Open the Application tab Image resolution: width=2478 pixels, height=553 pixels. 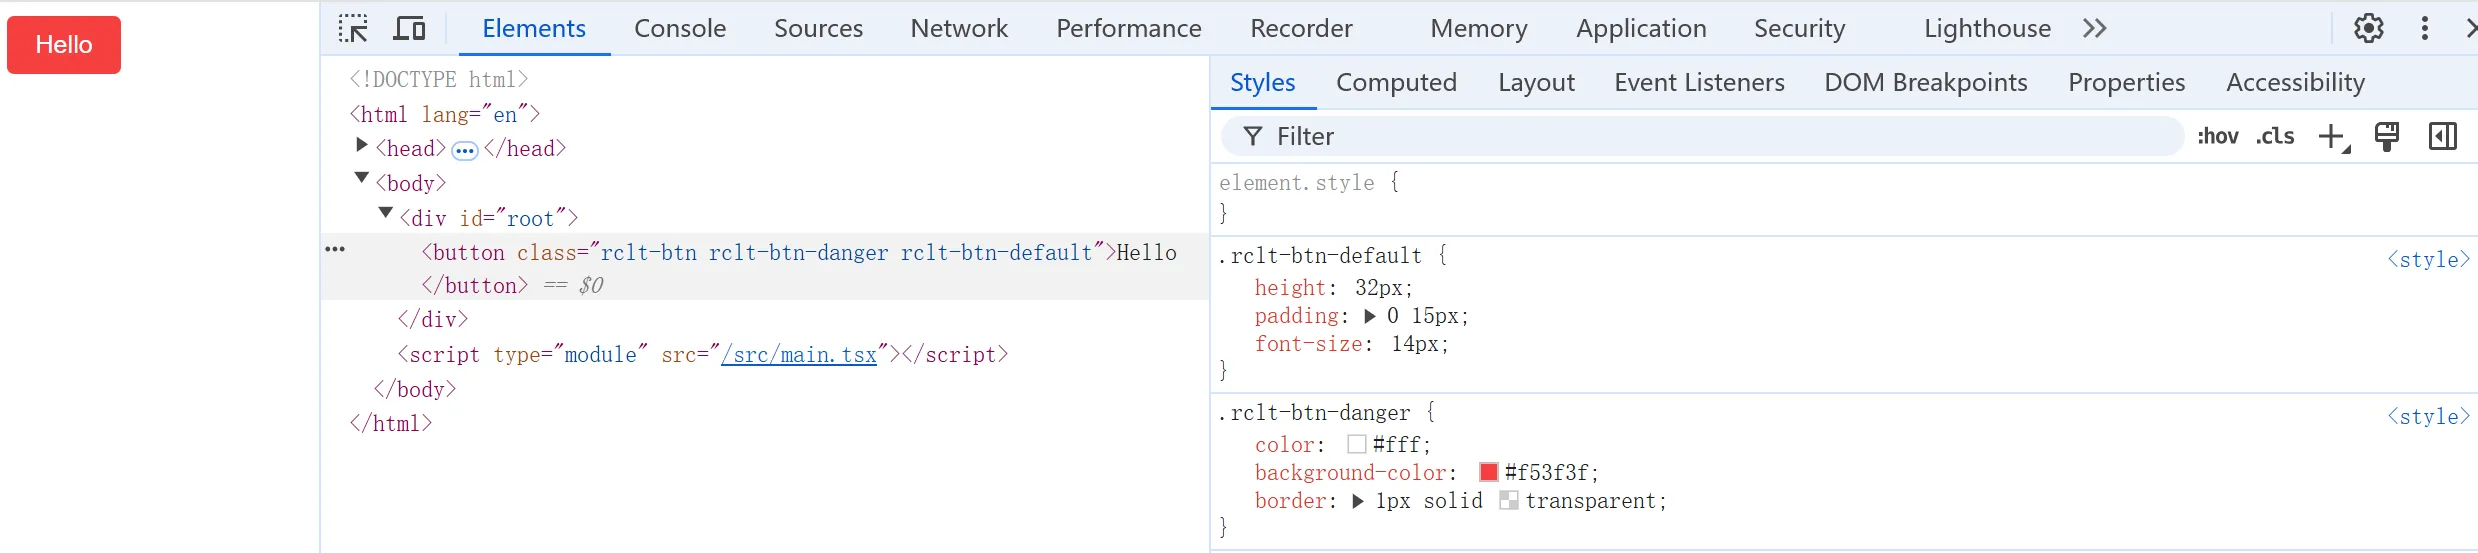click(x=1641, y=28)
